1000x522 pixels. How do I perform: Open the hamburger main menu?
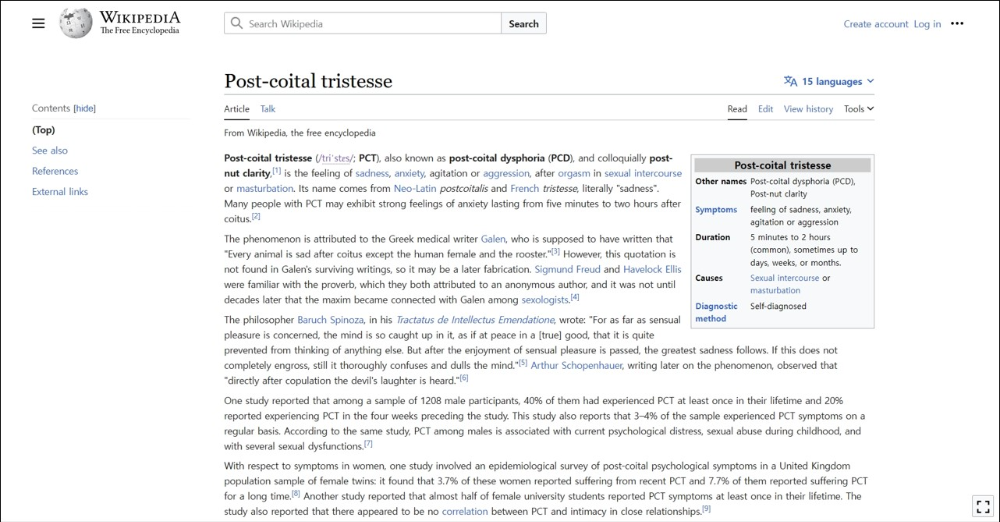coord(38,24)
